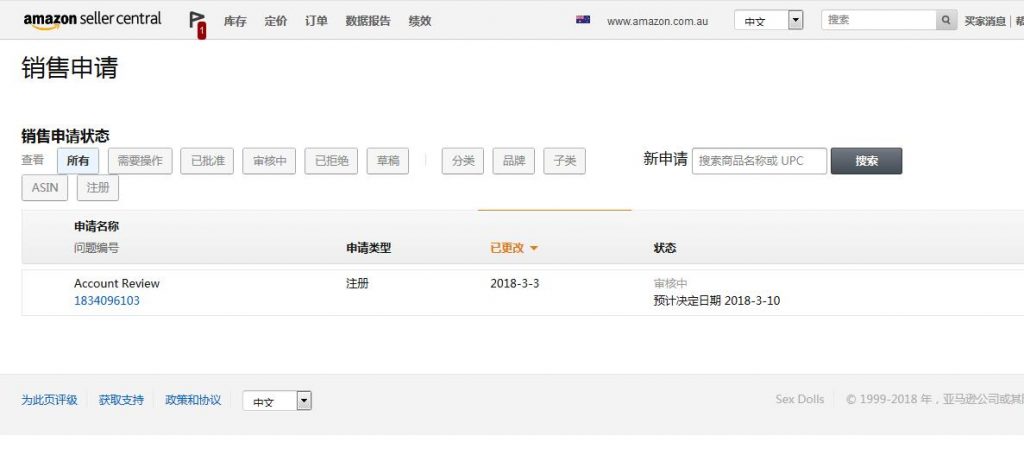Click the 搜索商品名称或 UPC input field
The width and height of the screenshot is (1024, 474).
tap(759, 161)
